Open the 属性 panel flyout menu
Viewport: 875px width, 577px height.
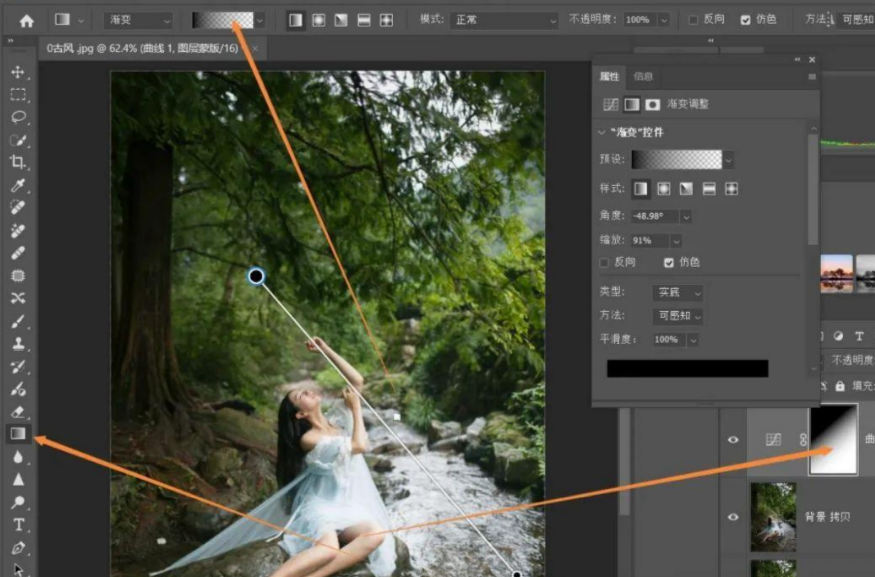(811, 76)
